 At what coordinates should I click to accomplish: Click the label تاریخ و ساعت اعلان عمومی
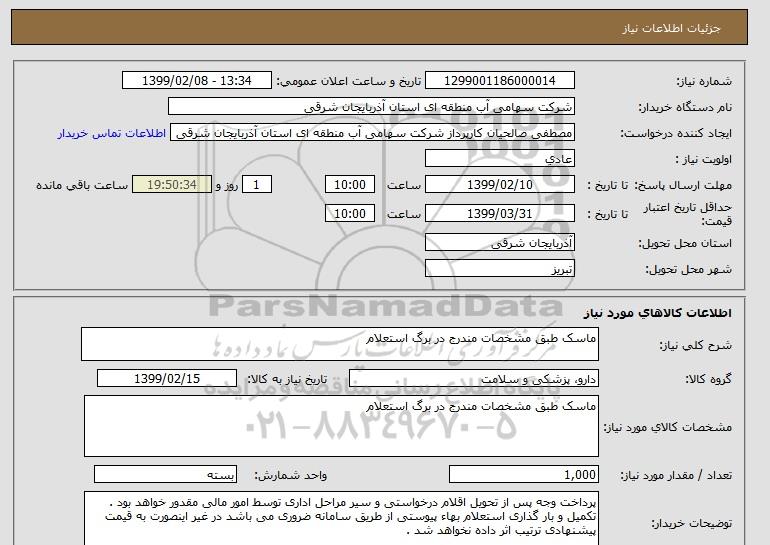349,81
